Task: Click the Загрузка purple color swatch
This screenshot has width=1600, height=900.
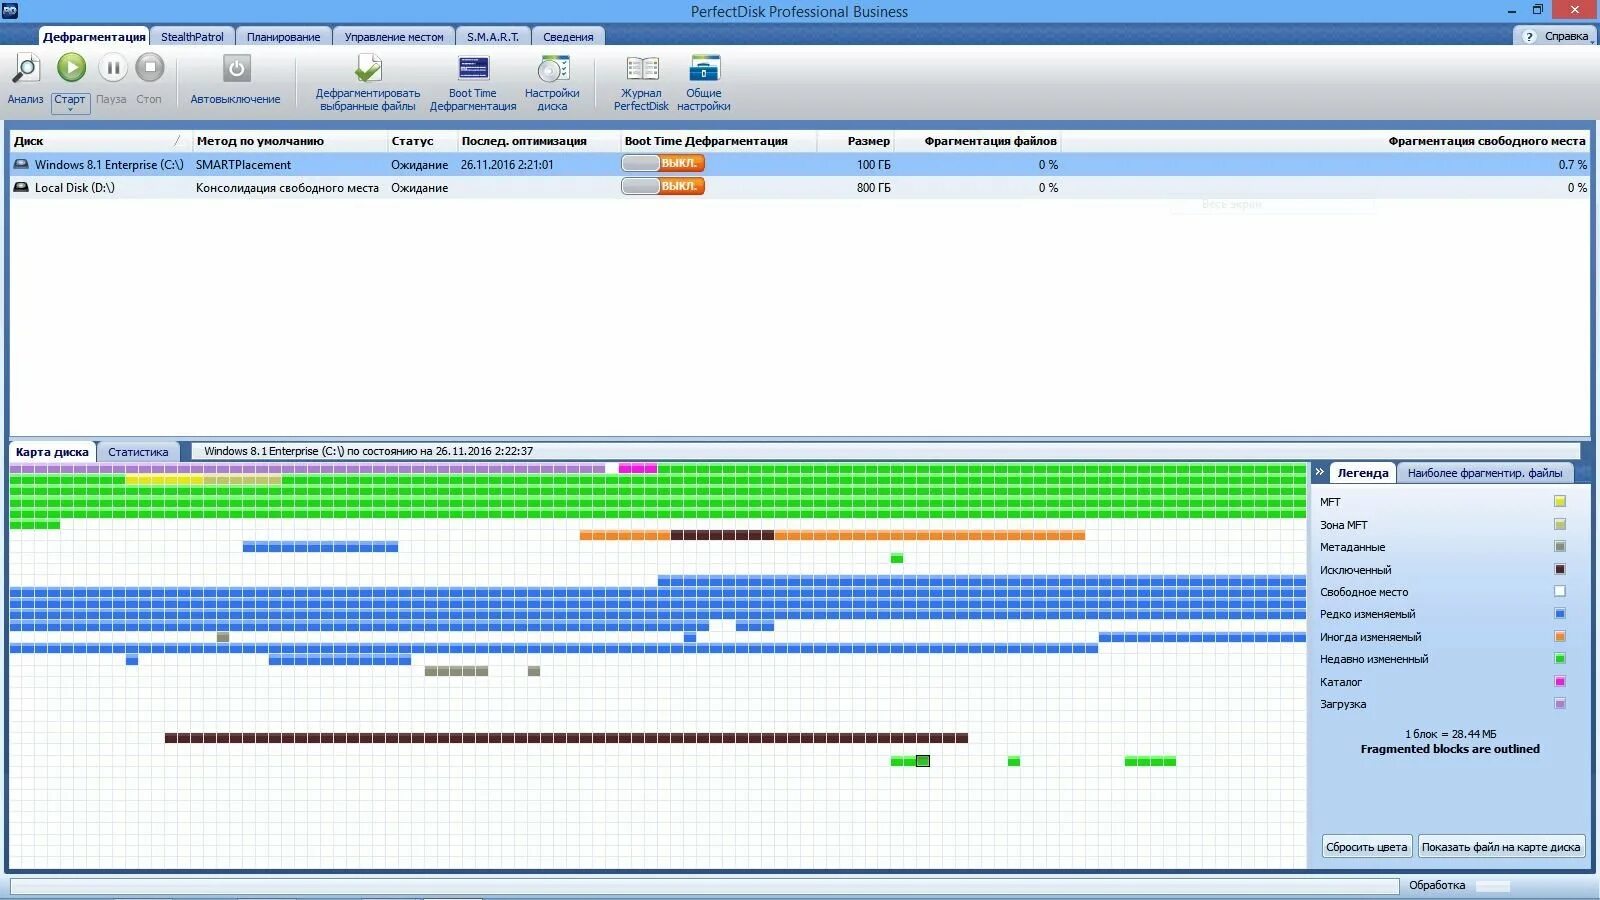Action: click(1560, 704)
